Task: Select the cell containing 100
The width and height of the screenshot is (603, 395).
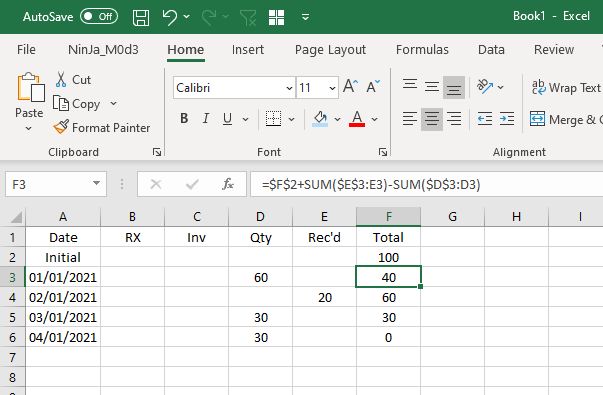Action: (x=388, y=257)
